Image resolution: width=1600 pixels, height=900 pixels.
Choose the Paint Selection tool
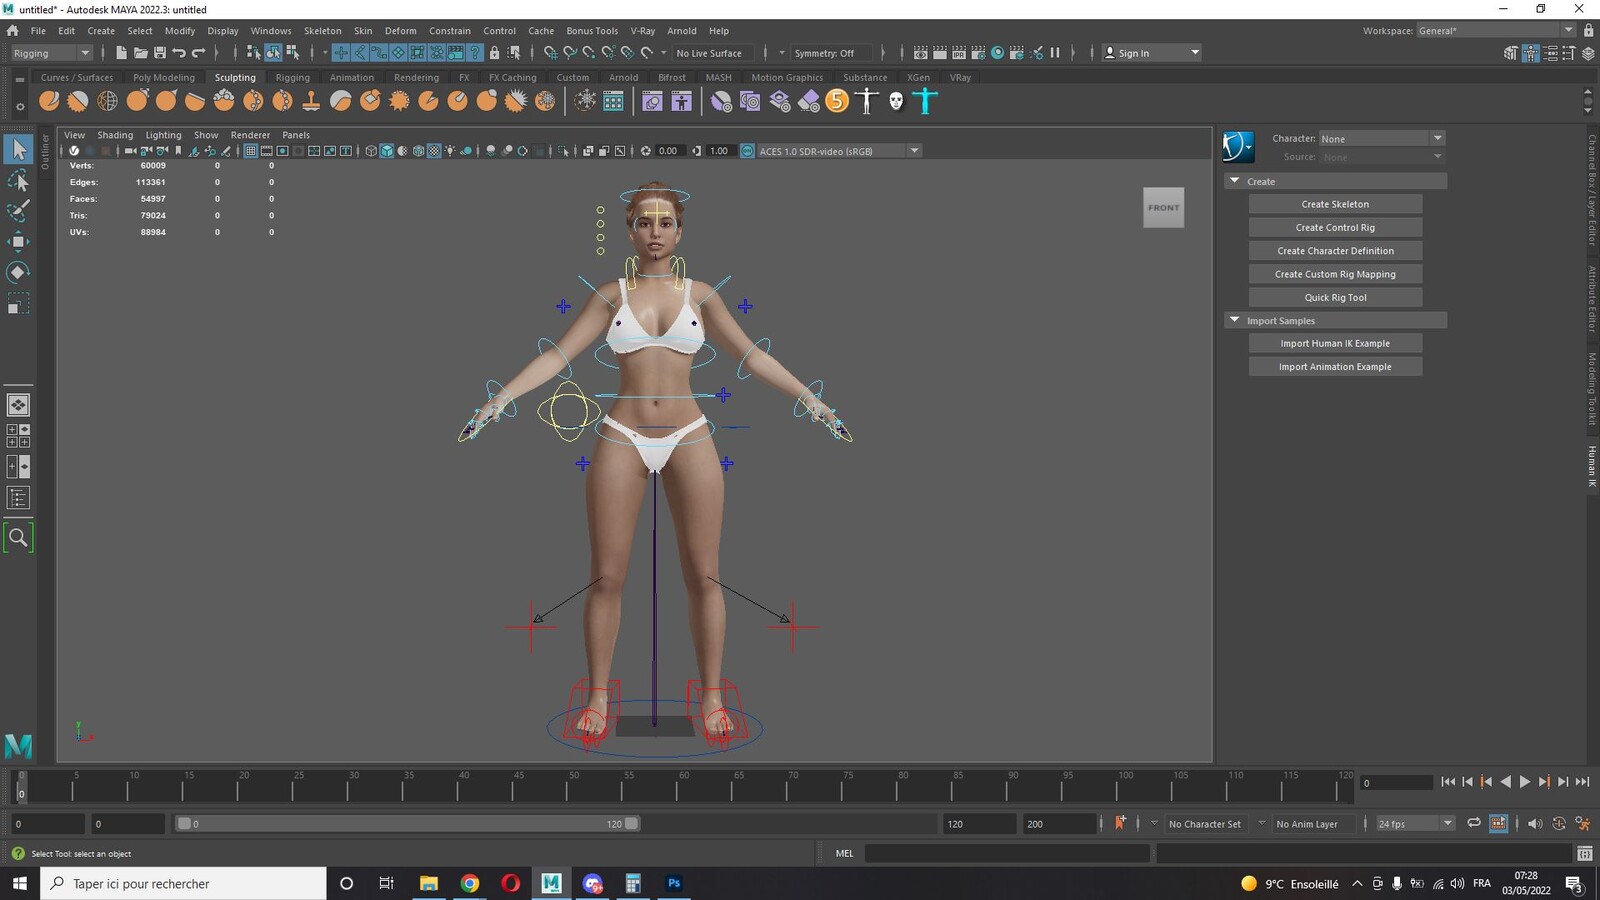pos(18,210)
